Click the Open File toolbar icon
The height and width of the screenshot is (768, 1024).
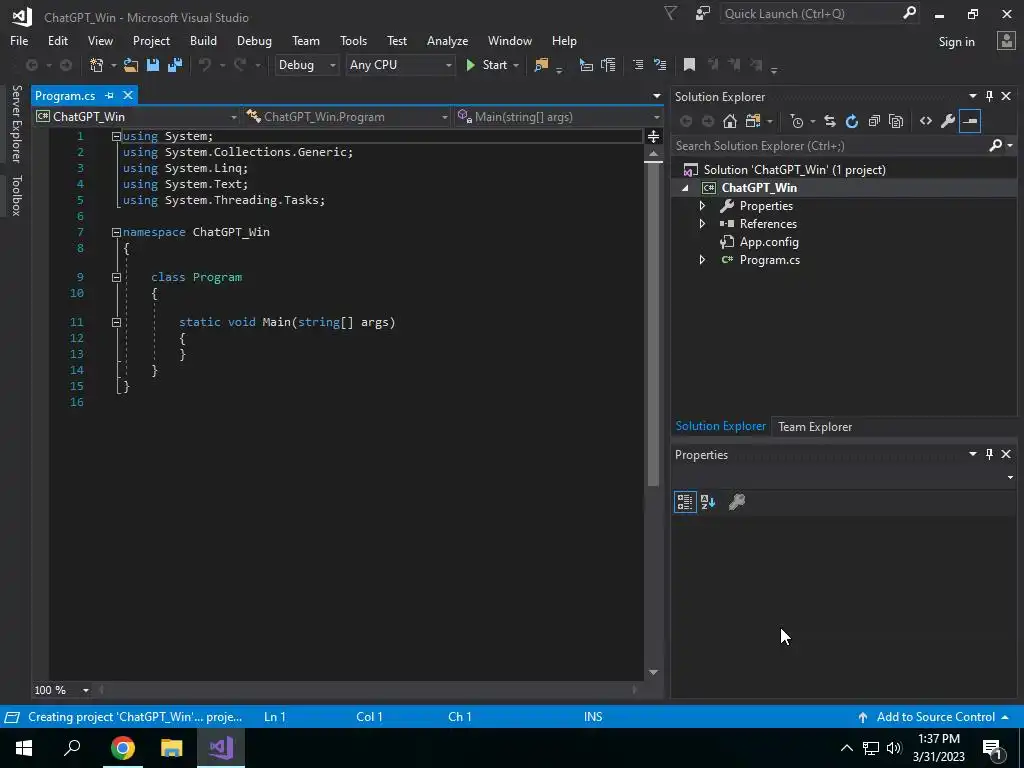point(131,65)
